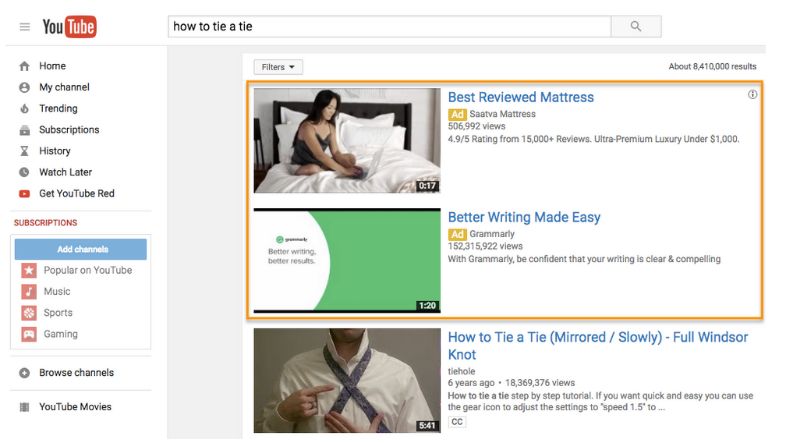Click the Grammarly advertiser name

click(492, 234)
